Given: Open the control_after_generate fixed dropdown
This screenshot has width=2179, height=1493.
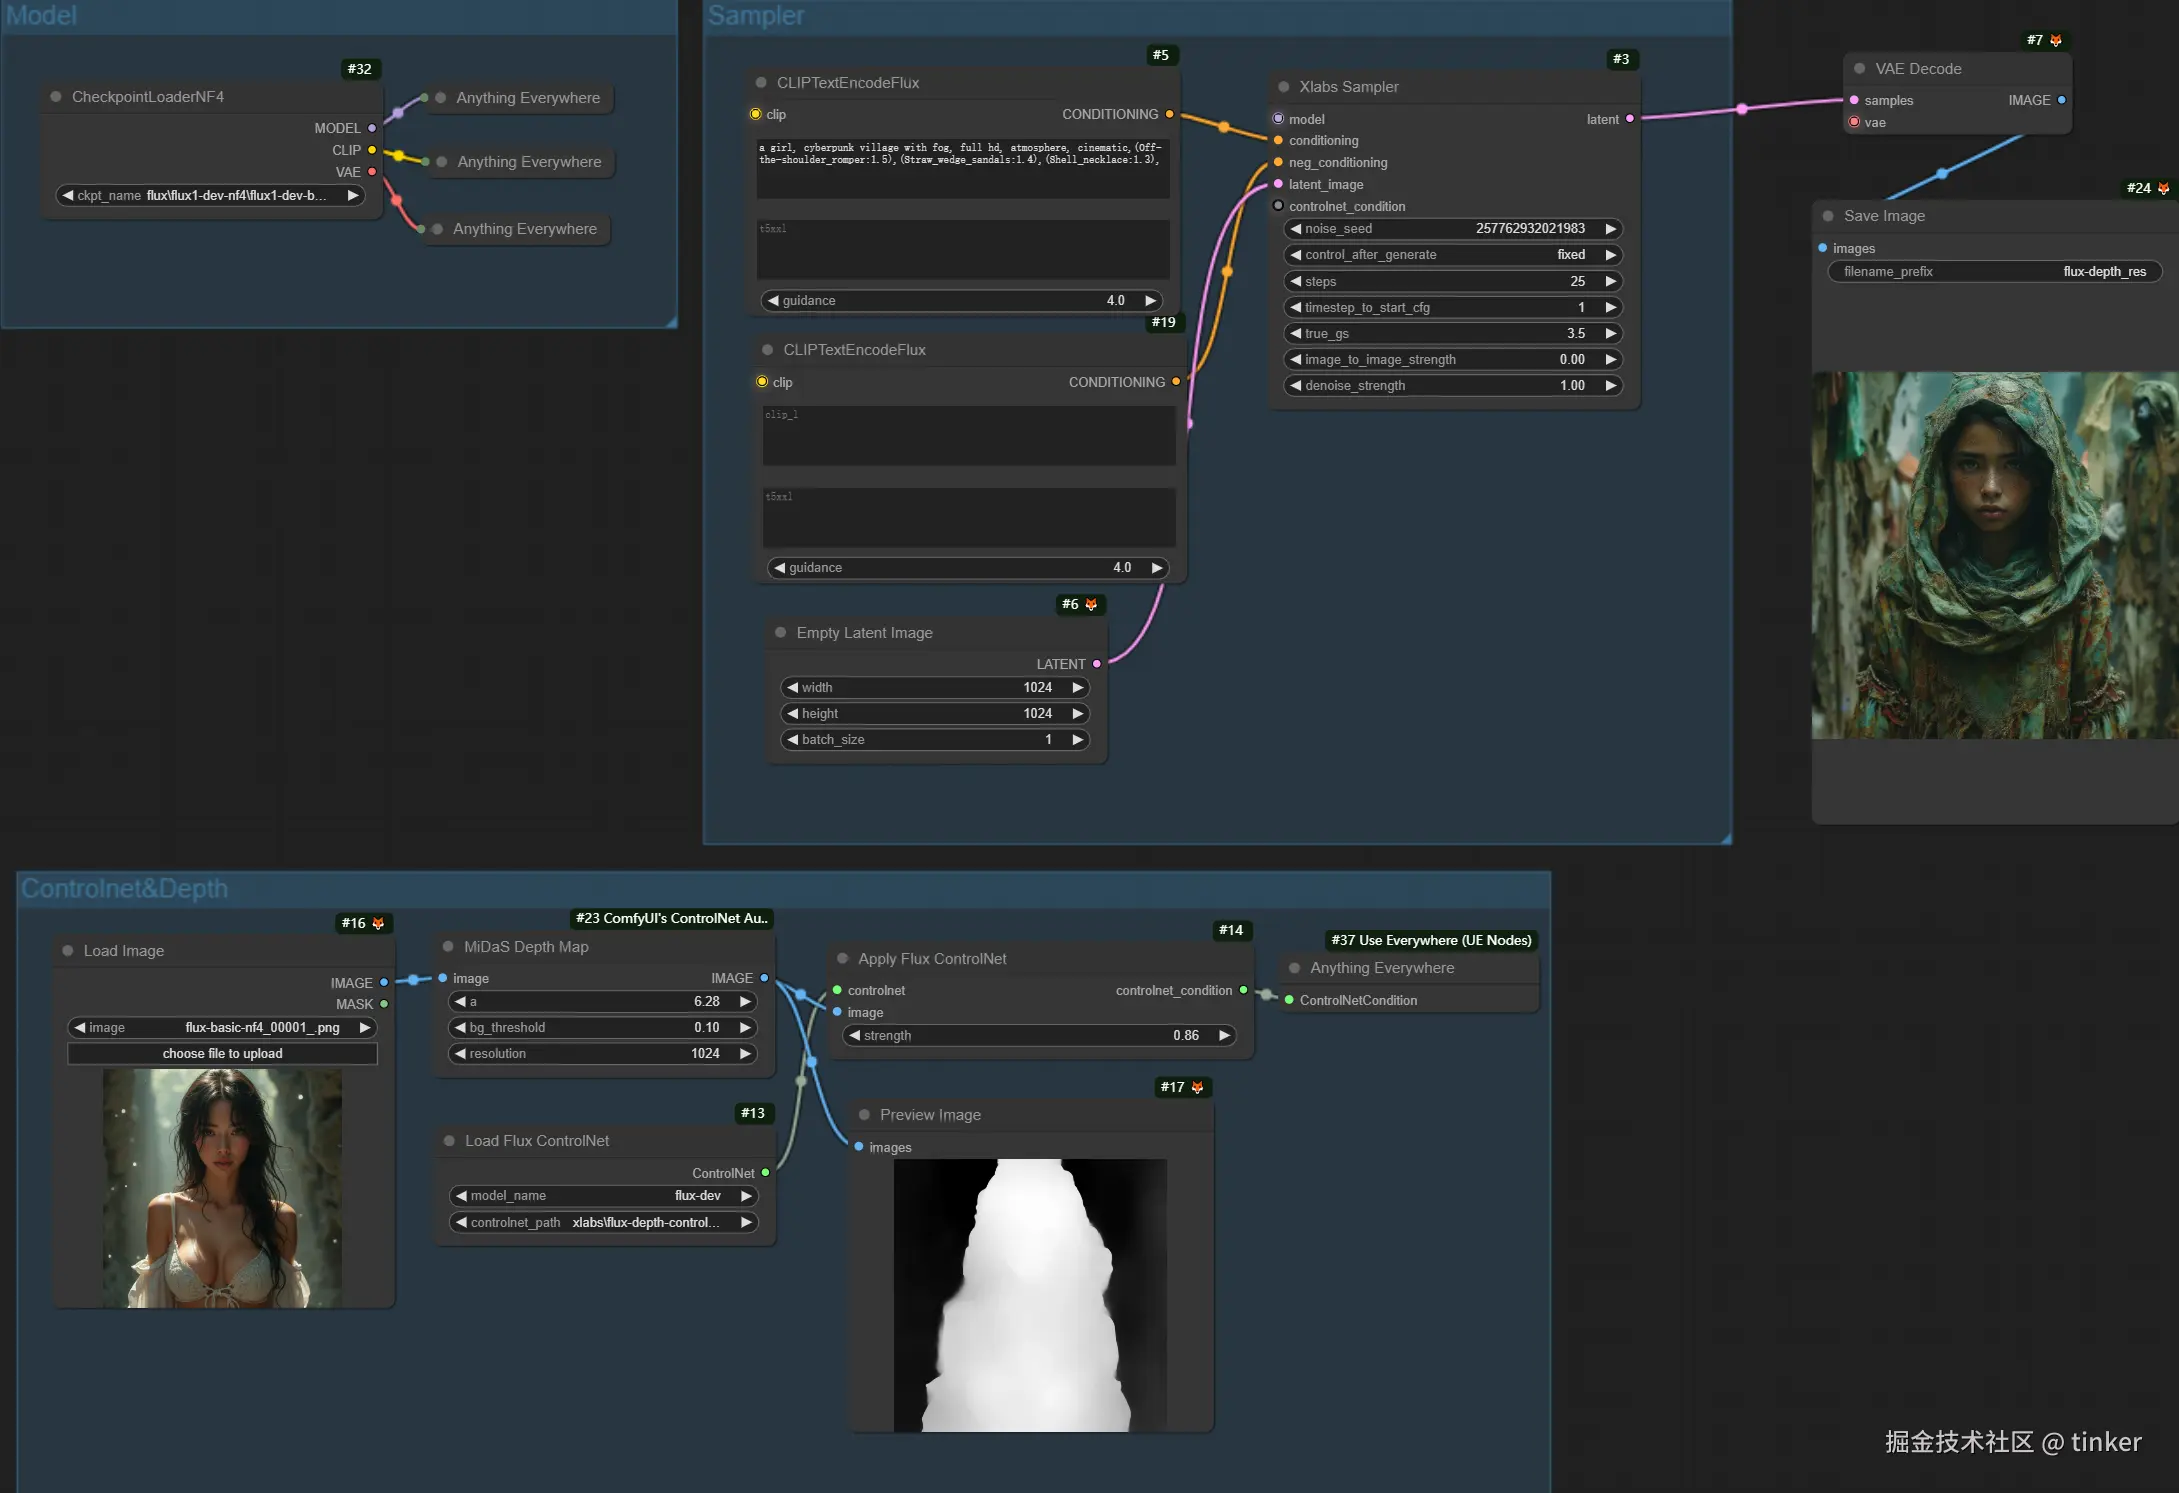Looking at the screenshot, I should click(x=1453, y=255).
